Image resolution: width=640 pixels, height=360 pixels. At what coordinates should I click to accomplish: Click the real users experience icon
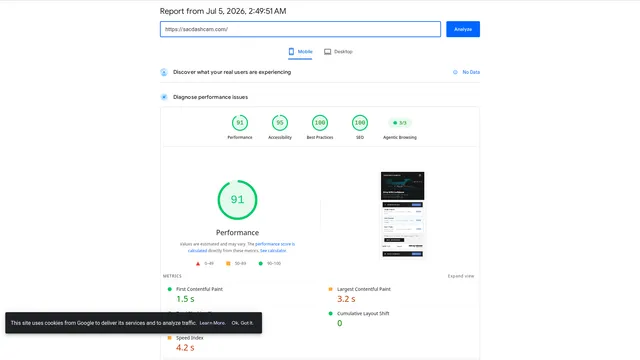click(164, 72)
